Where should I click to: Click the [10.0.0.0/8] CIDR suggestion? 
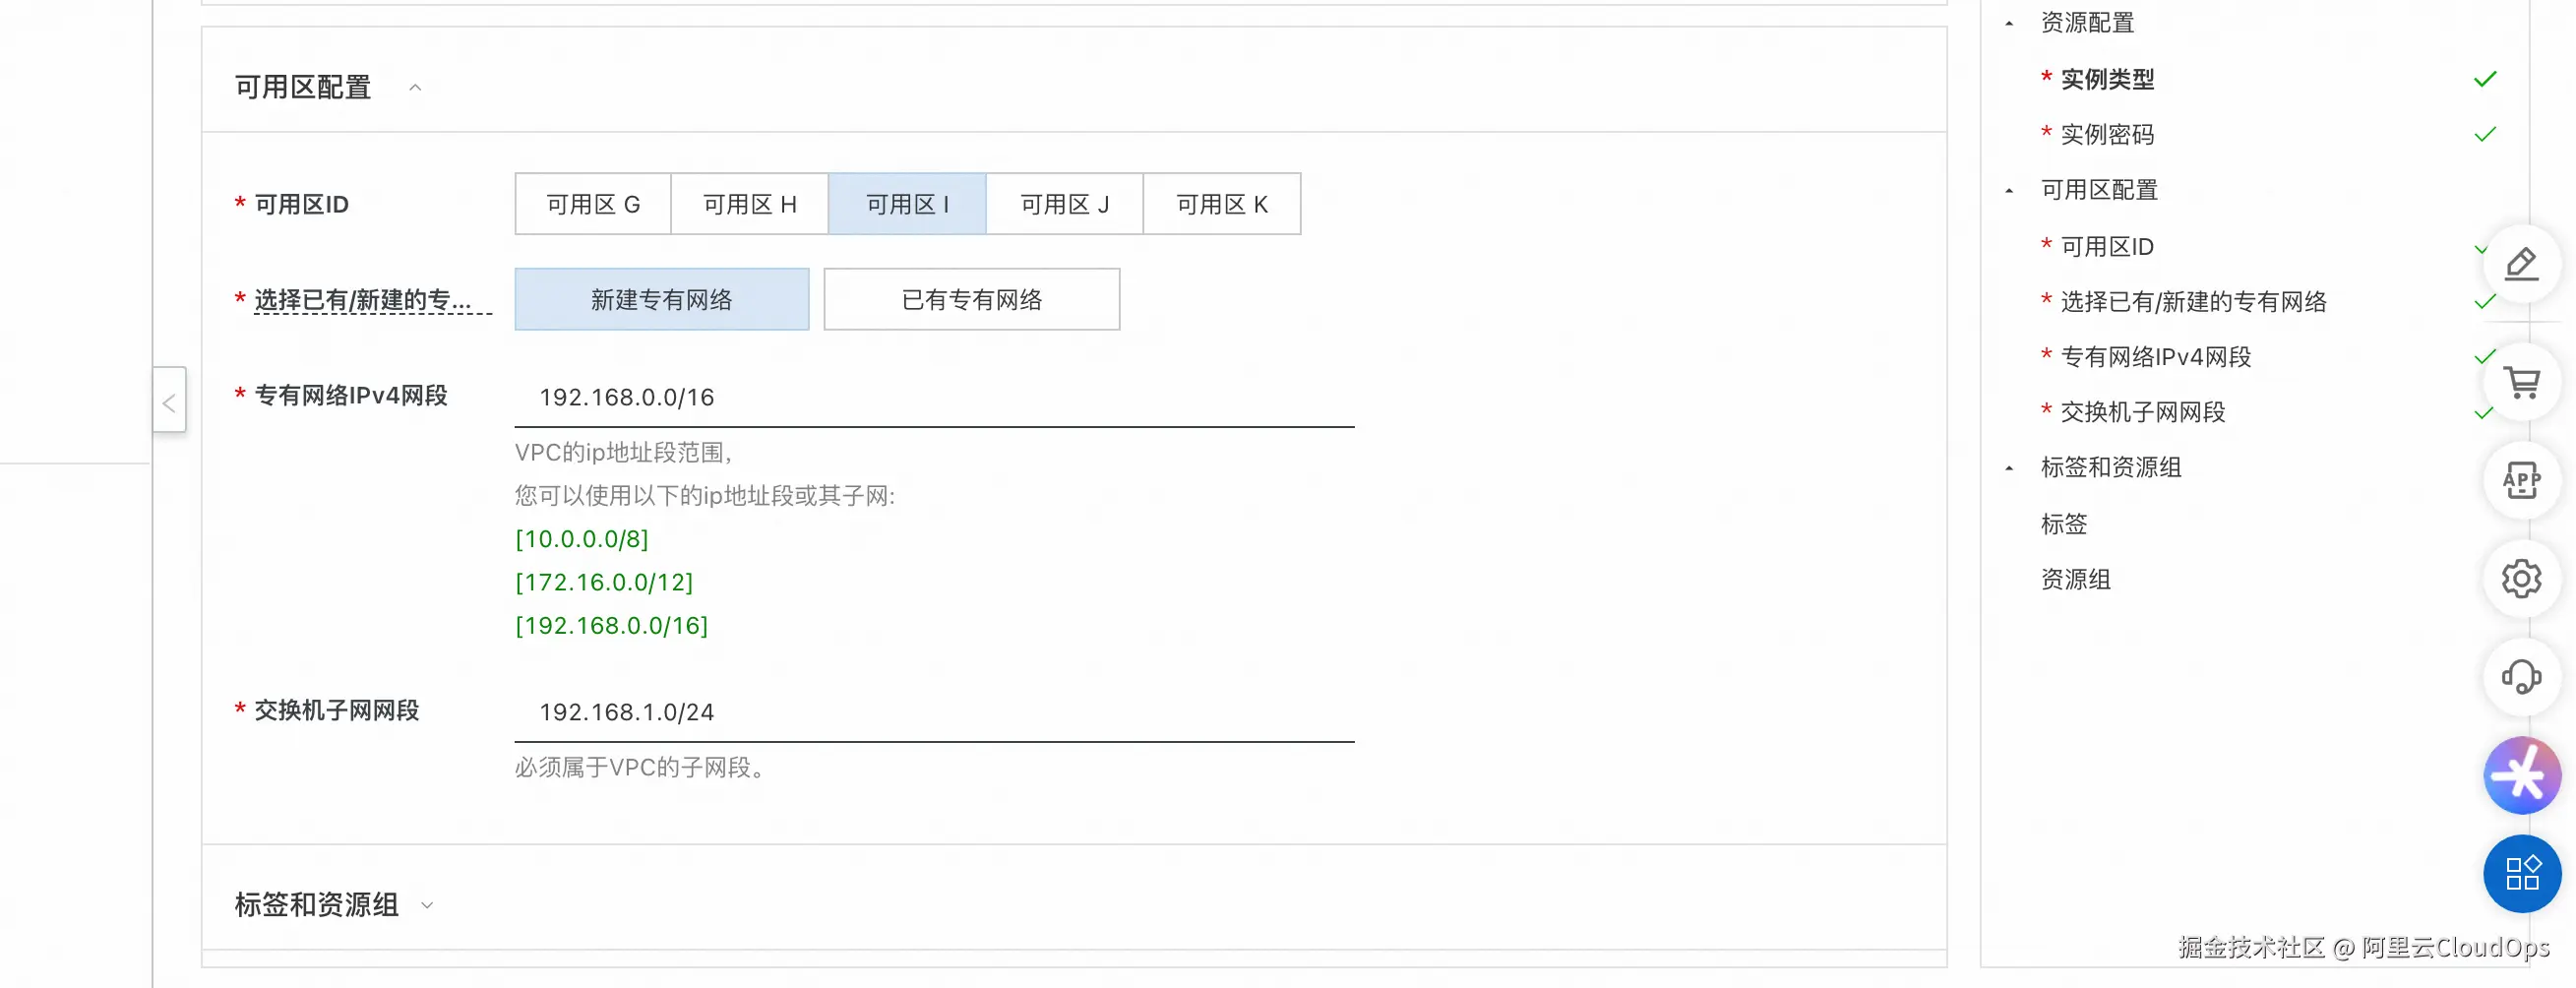[x=582, y=539]
